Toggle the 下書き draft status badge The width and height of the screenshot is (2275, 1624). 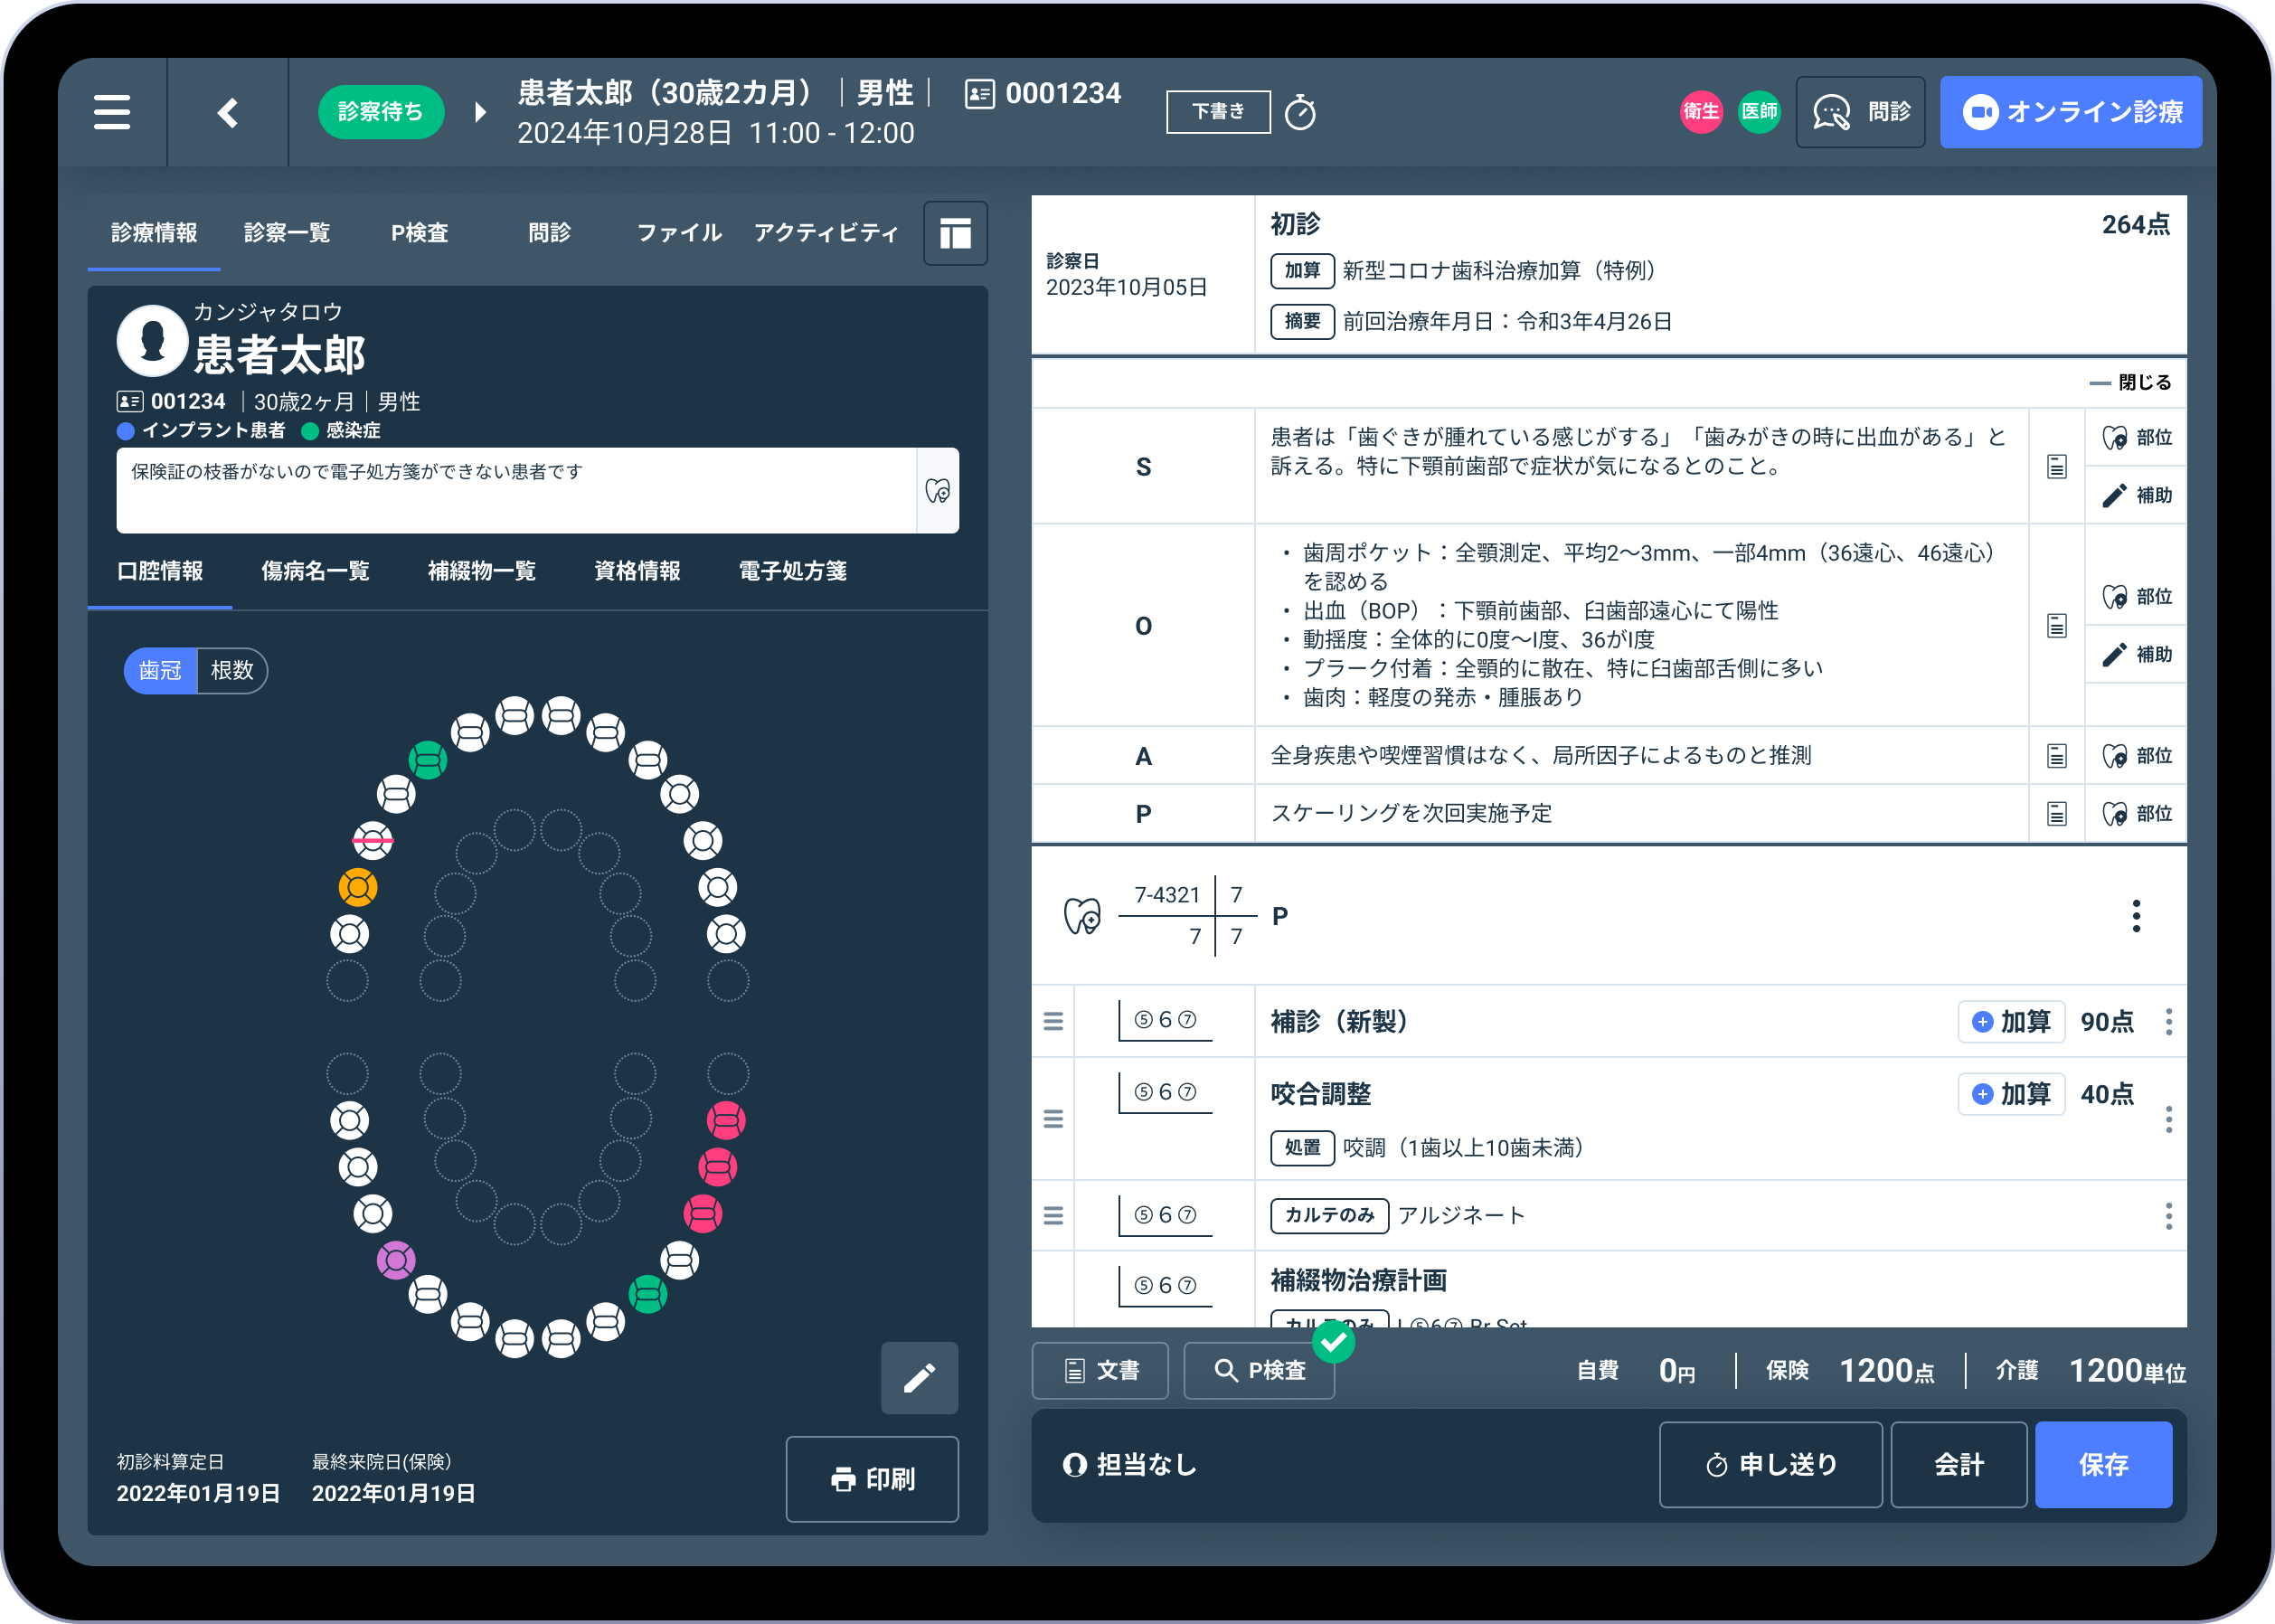pos(1218,112)
